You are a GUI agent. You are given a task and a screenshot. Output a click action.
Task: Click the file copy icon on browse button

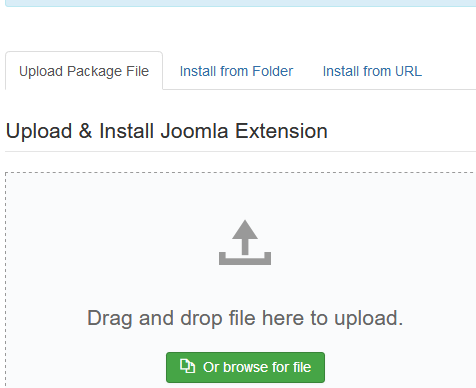click(x=187, y=366)
